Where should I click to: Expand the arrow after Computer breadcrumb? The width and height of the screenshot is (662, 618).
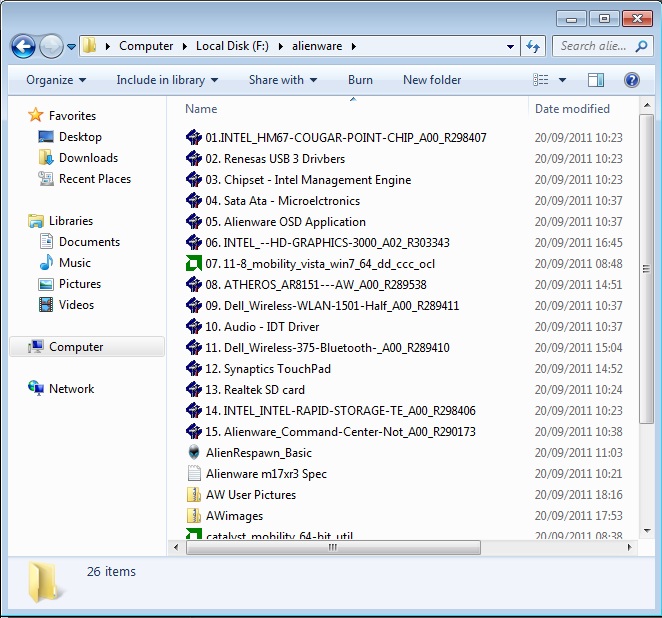(x=184, y=46)
